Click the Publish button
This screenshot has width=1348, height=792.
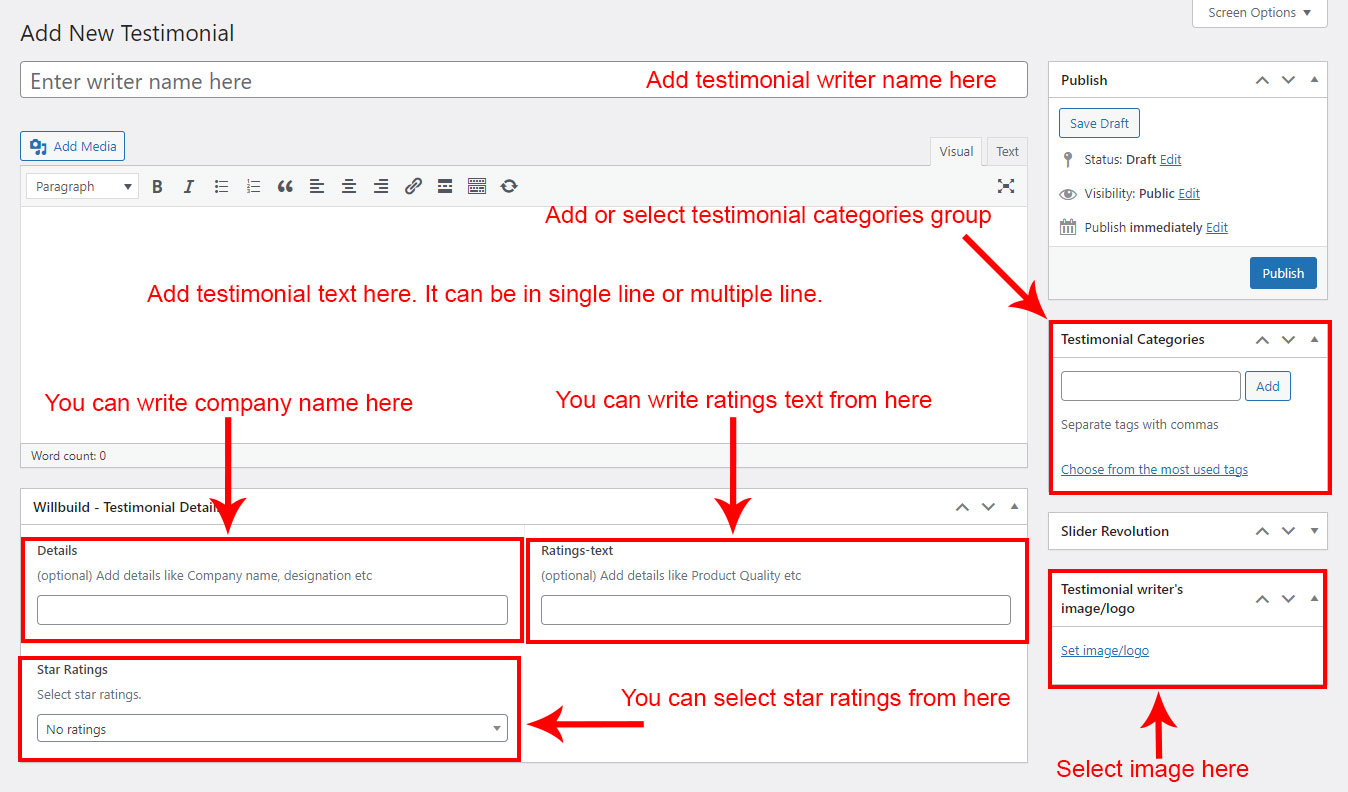click(x=1282, y=273)
